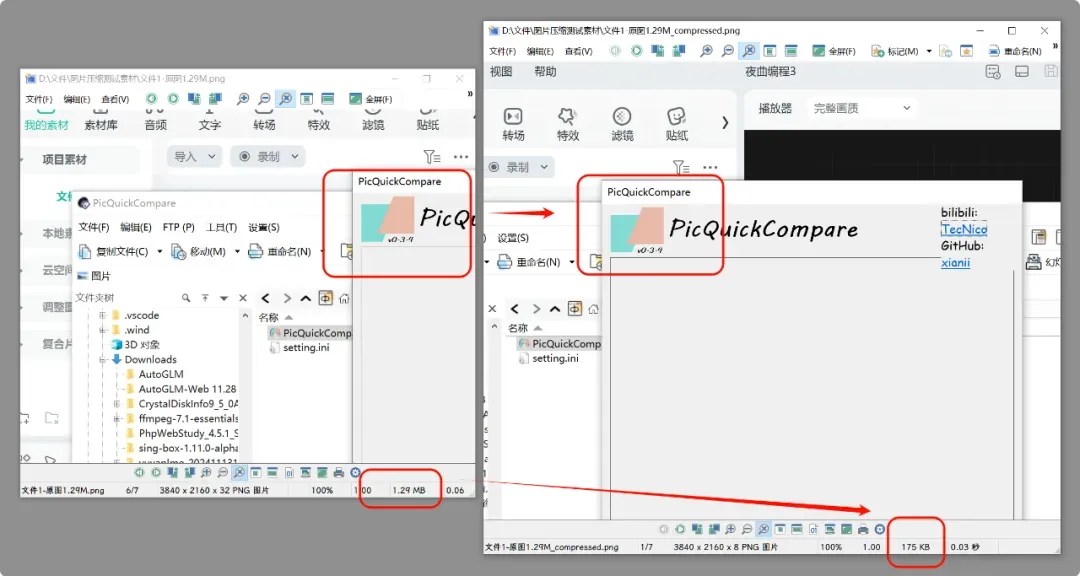Screen dimensions: 1080x576
Task: Toggle the 录制 record button in left window
Action: pyautogui.click(x=267, y=156)
